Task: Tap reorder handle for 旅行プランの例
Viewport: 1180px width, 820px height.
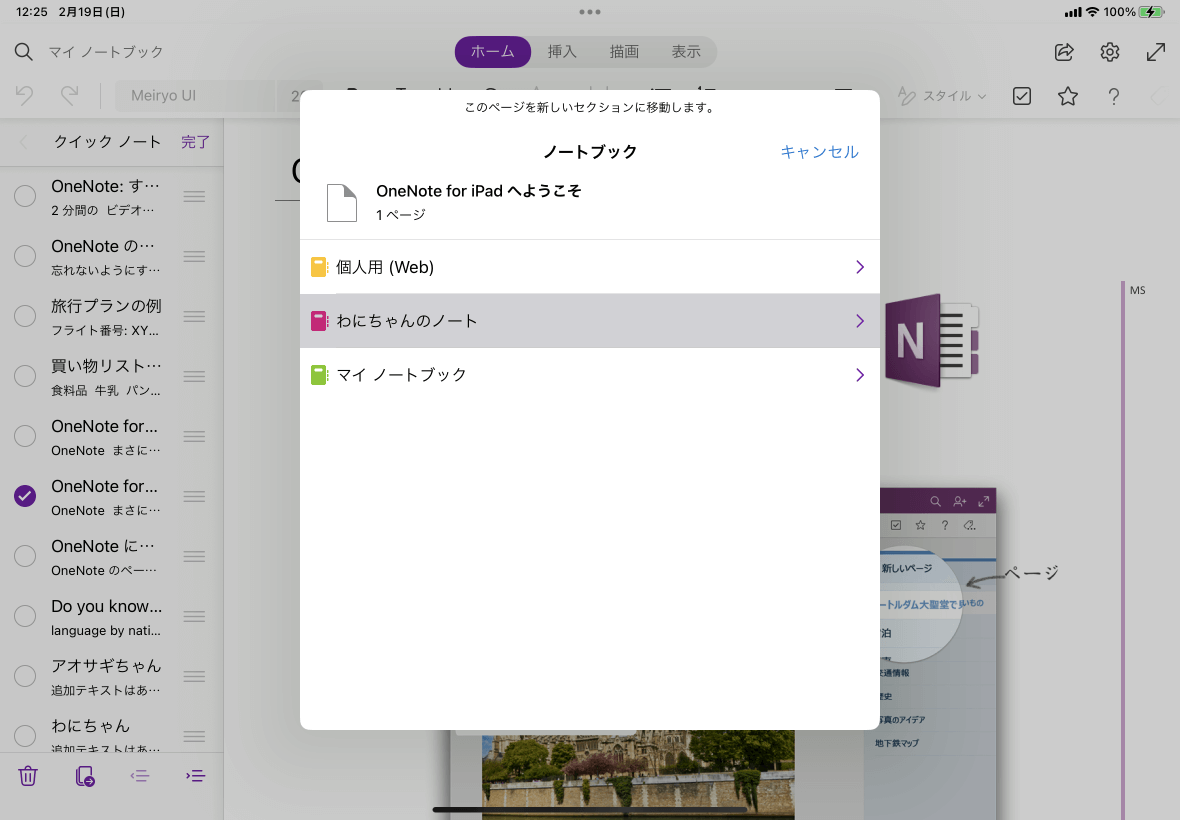Action: 194,316
